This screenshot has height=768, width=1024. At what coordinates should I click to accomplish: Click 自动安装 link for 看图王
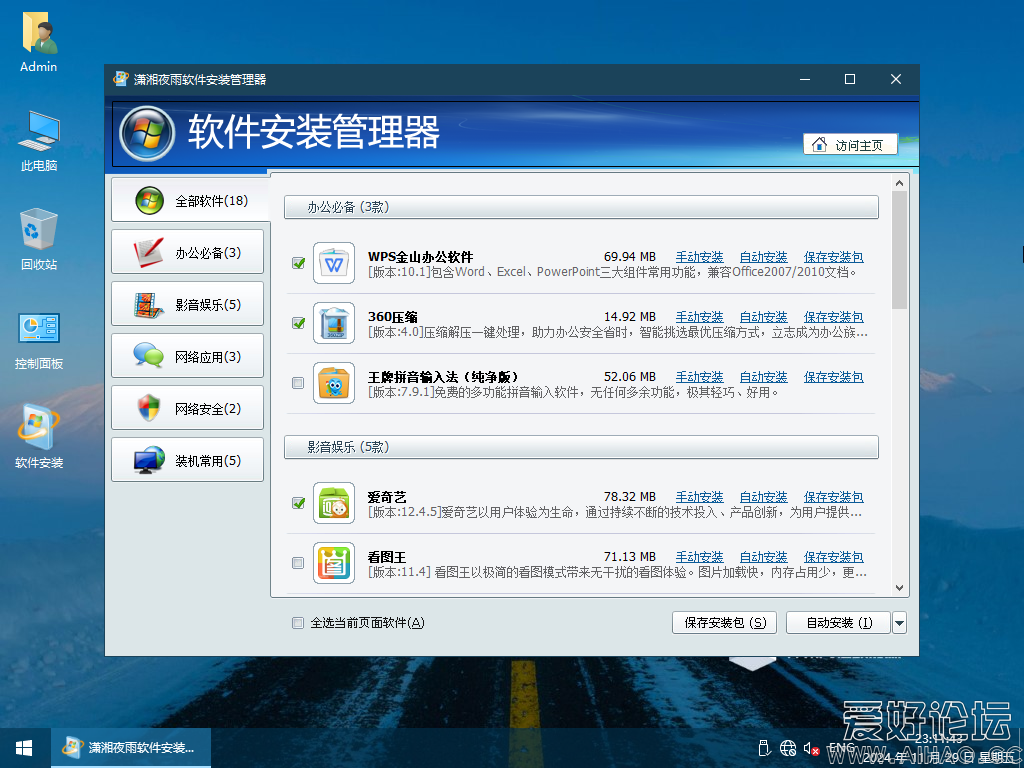[x=763, y=558]
